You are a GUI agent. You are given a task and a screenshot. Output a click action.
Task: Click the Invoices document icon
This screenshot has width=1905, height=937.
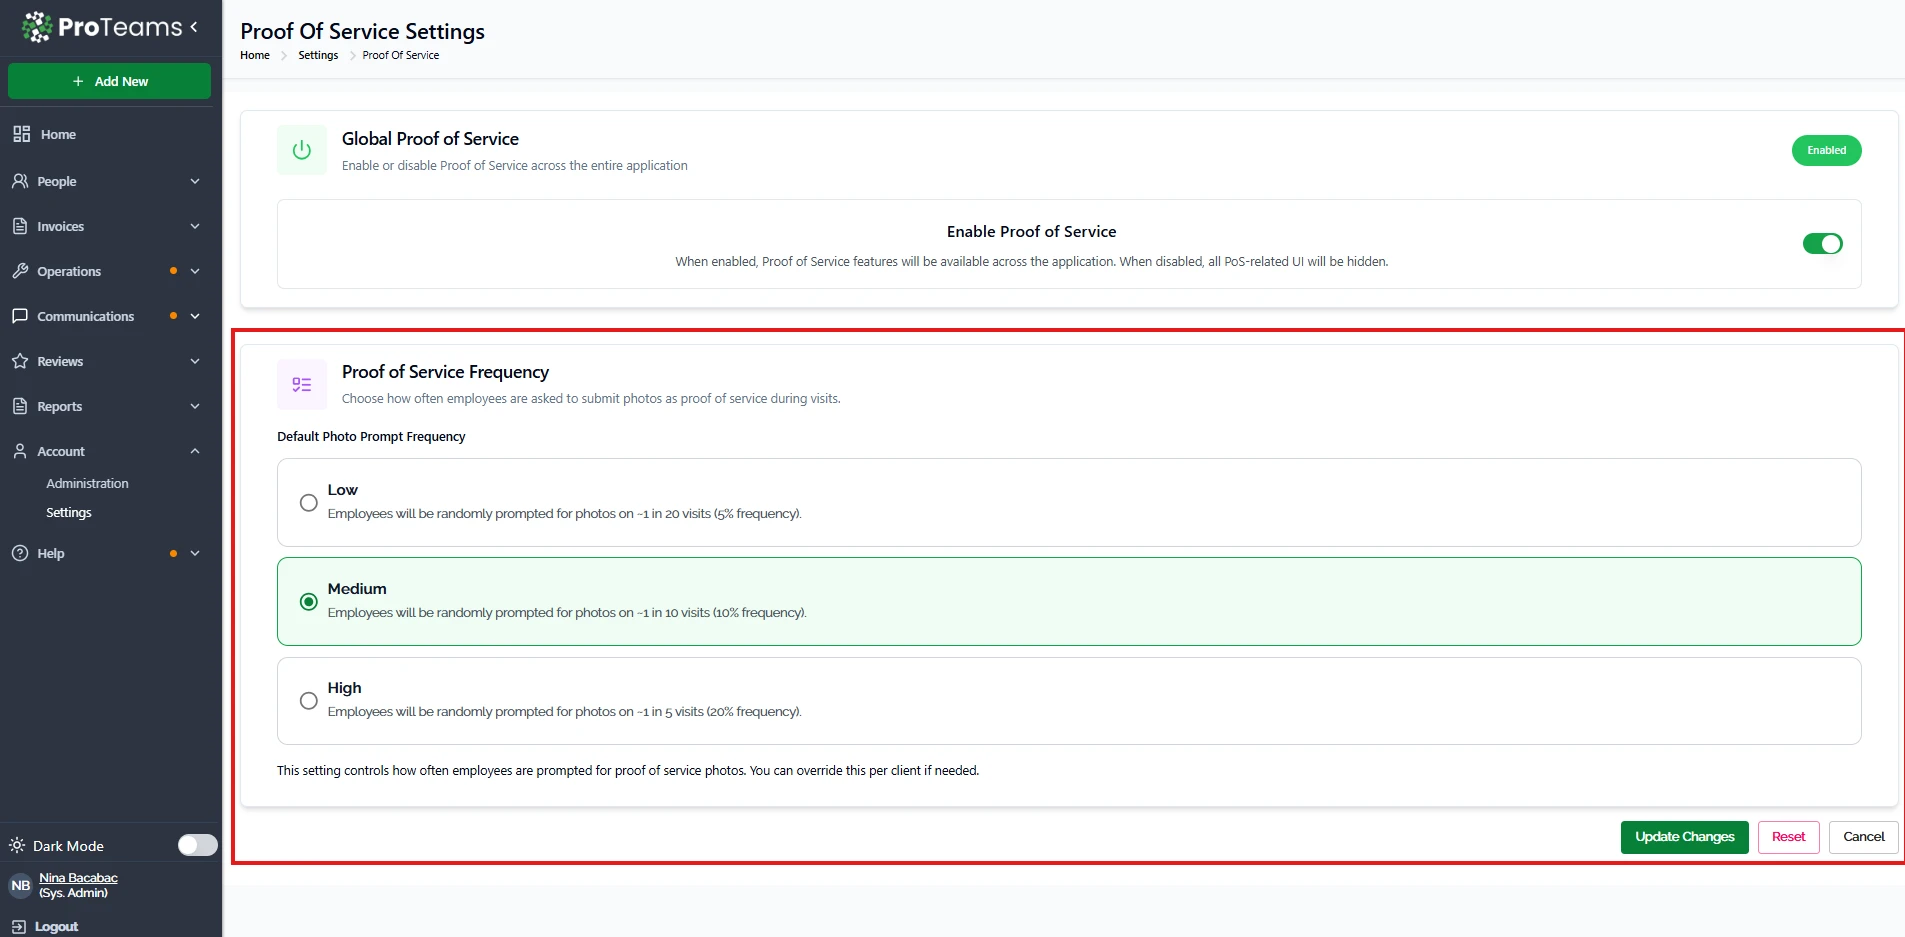click(20, 226)
